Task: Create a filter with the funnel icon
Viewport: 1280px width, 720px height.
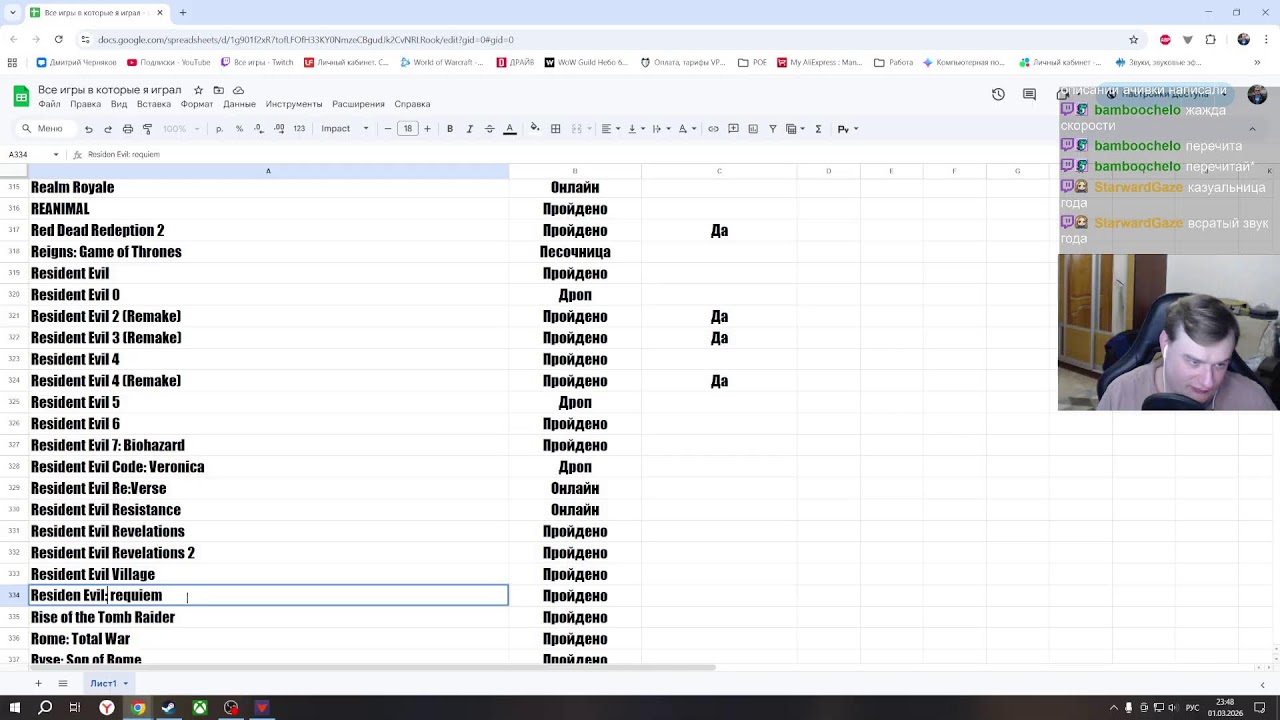Action: pos(772,129)
